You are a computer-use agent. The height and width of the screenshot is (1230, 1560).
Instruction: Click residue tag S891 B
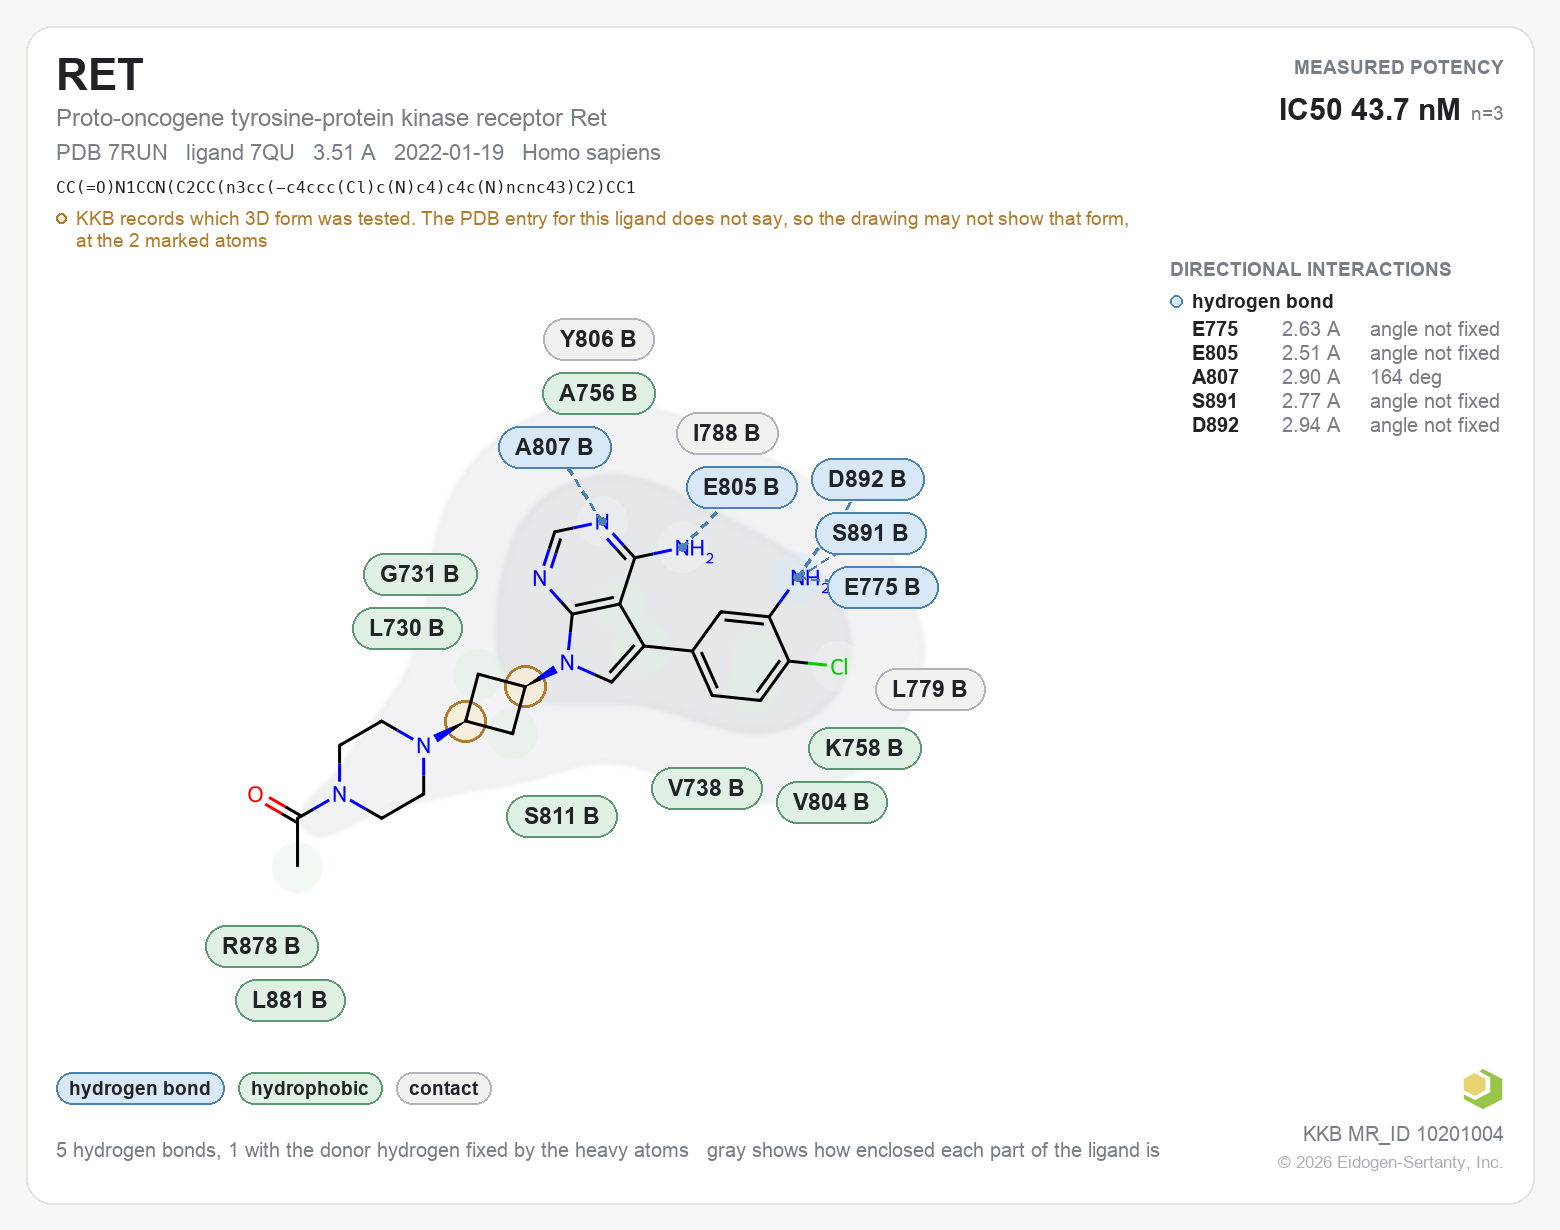coord(870,533)
